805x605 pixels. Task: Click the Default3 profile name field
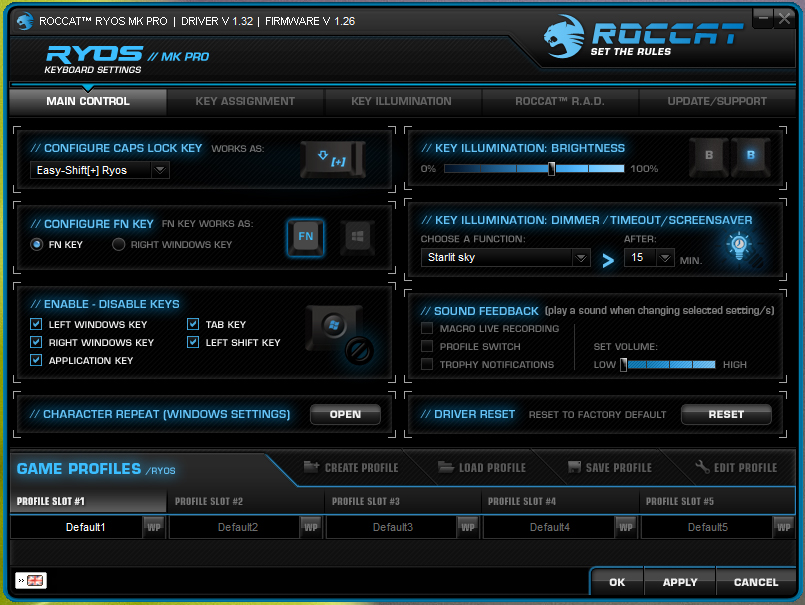[x=392, y=527]
